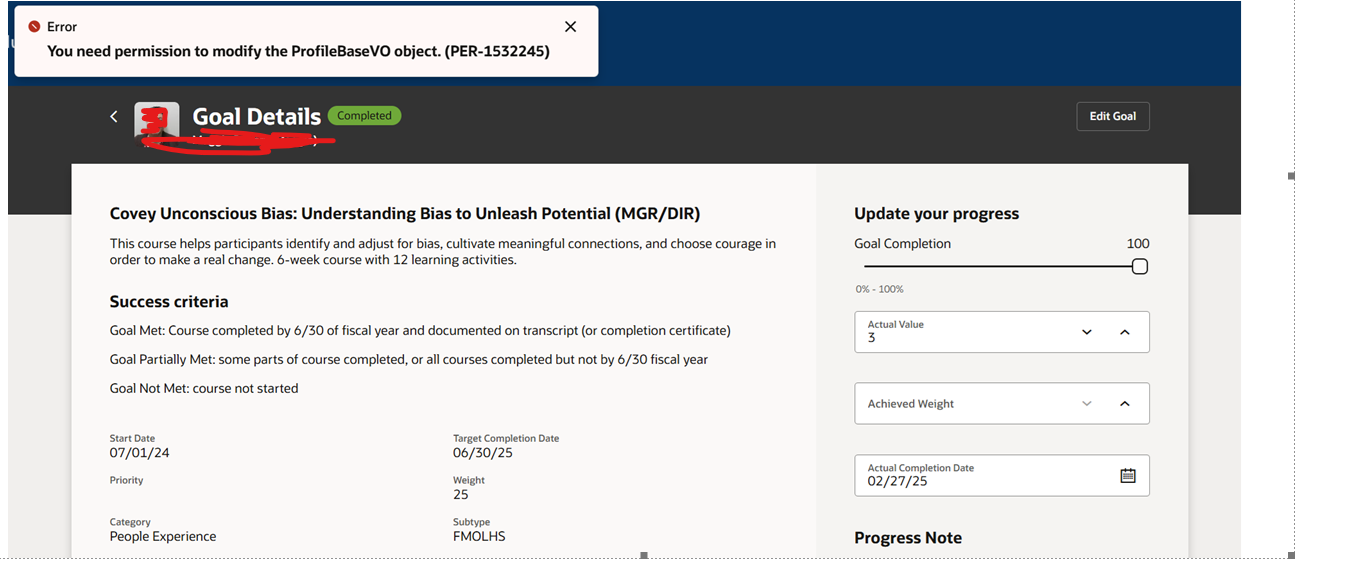This screenshot has height=565, width=1352.
Task: Click the Goal Partially Met criteria line
Action: pos(409,360)
